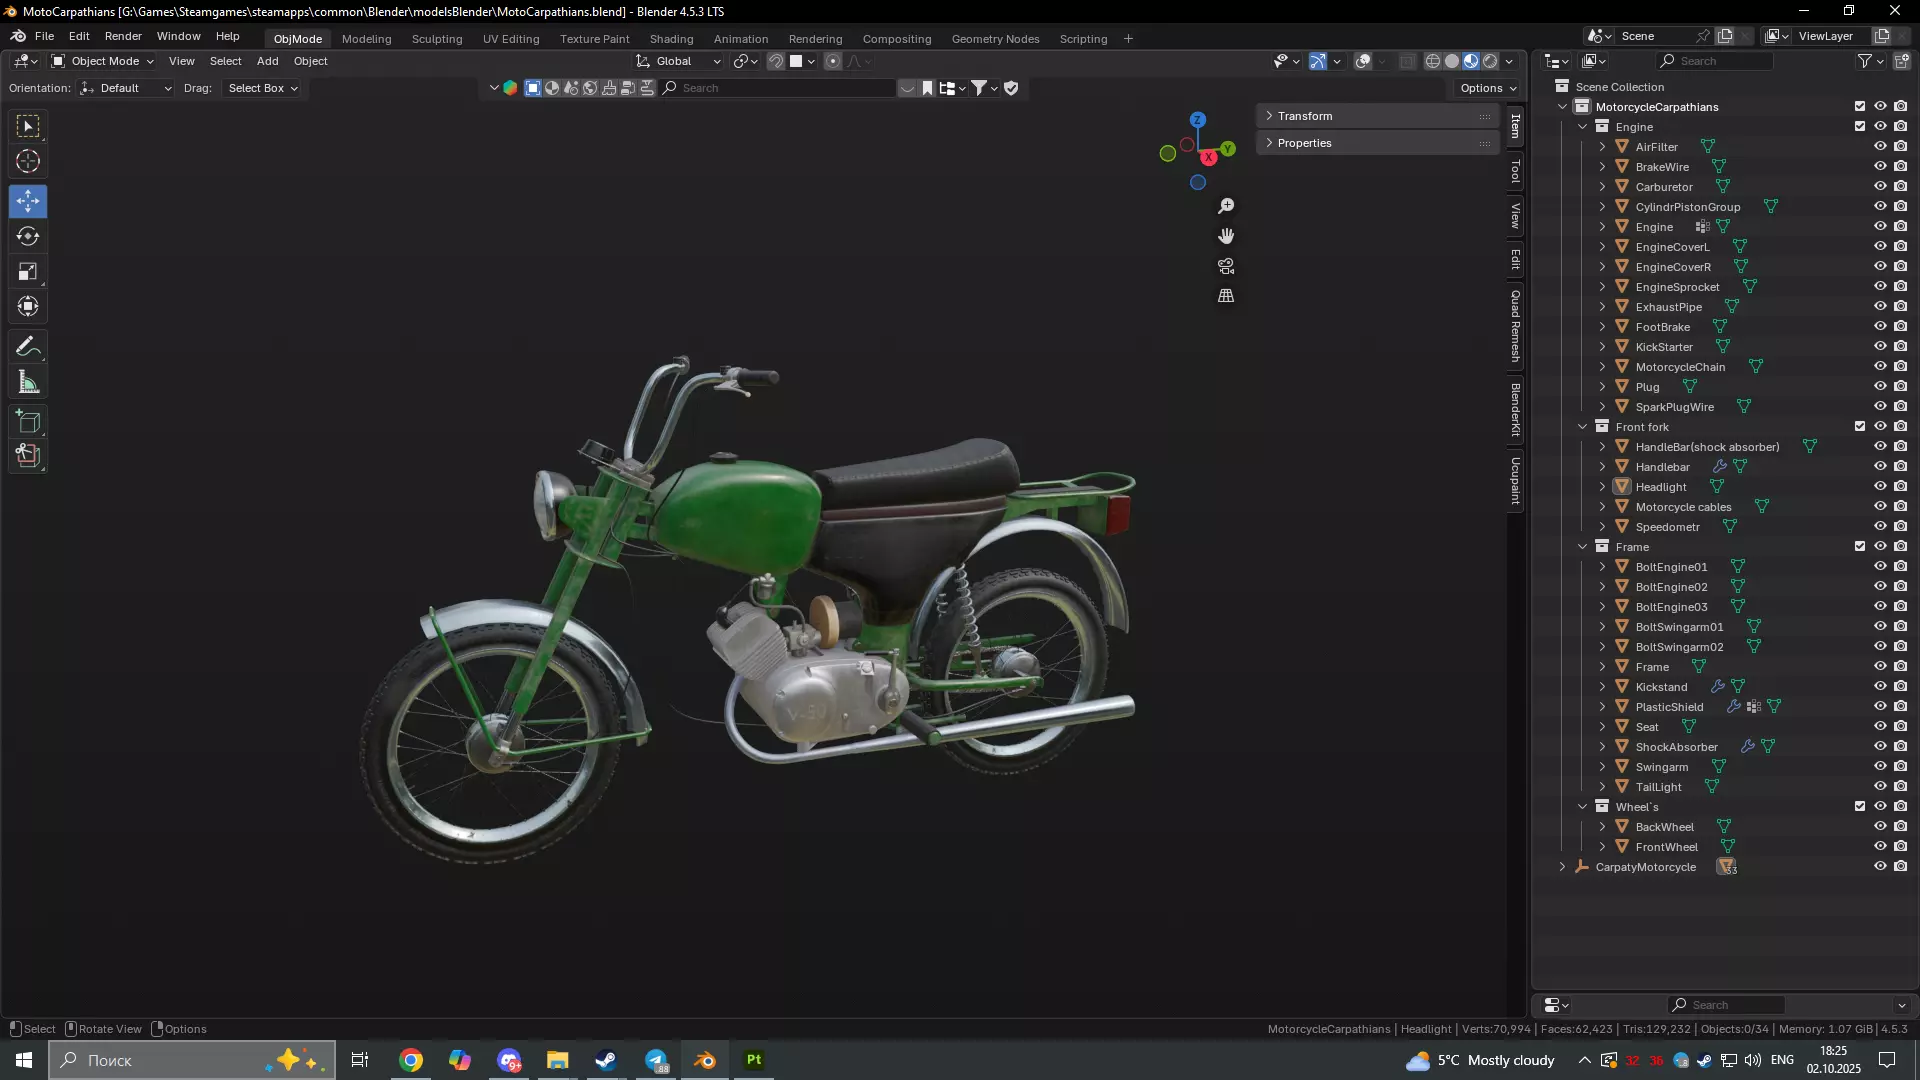This screenshot has height=1080, width=1920.
Task: Switch to wireframe viewport shading
Action: 1432,61
